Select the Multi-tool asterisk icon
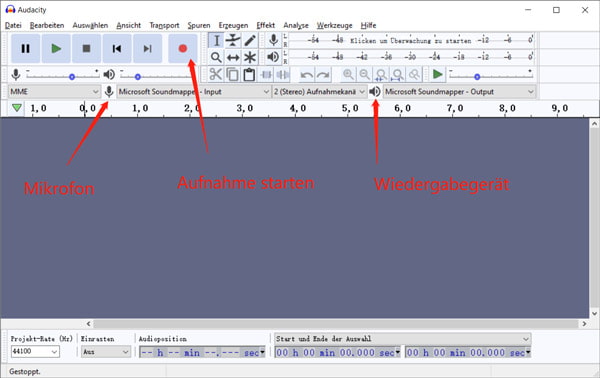 pyautogui.click(x=249, y=57)
